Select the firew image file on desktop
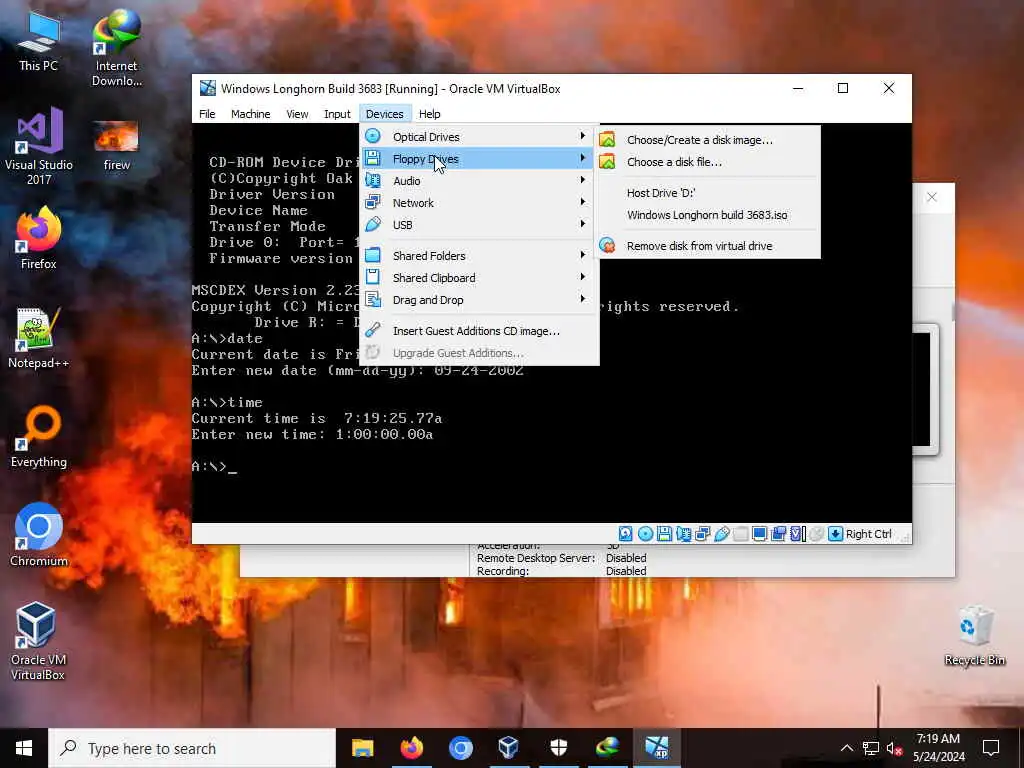Viewport: 1024px width, 768px height. pos(116,146)
